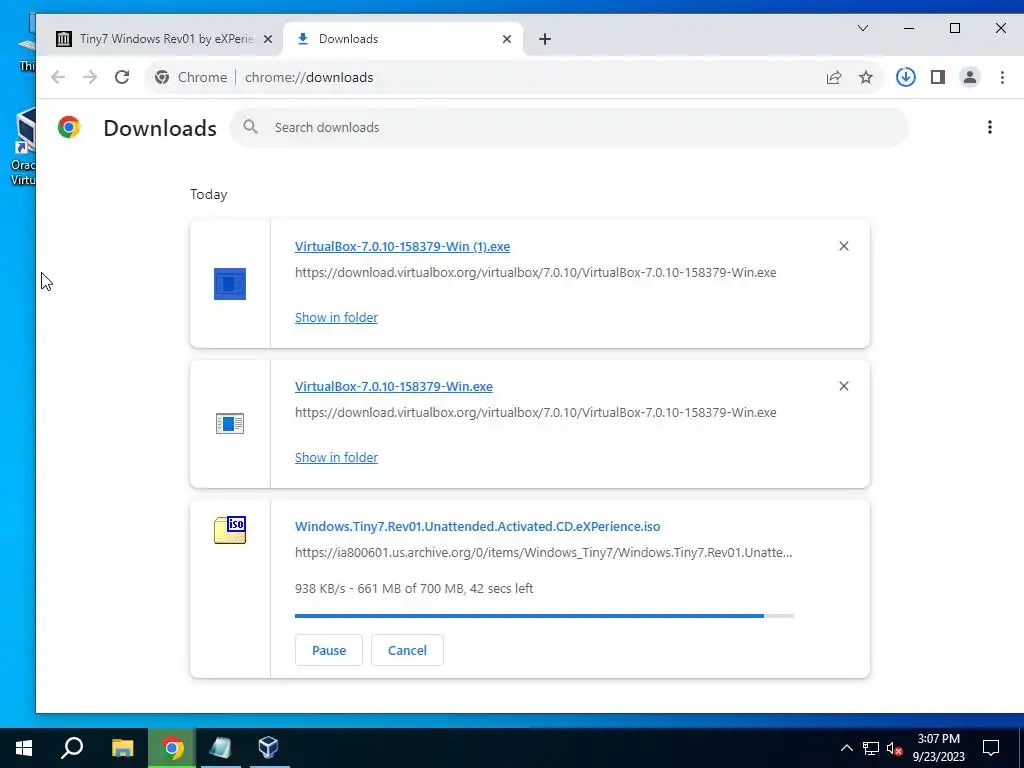Viewport: 1024px width, 768px height.
Task: Reload the downloads page
Action: tap(122, 77)
